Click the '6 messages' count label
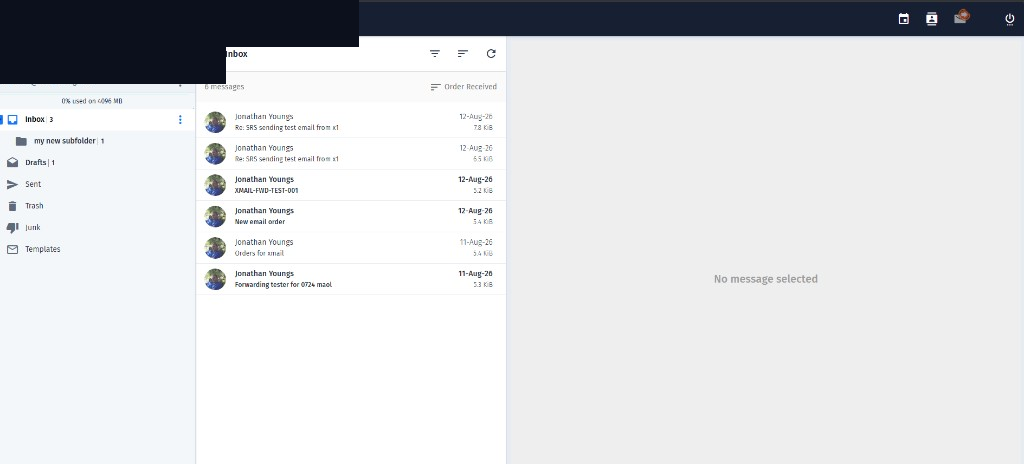Screen dimensions: 1024x464 (224, 87)
